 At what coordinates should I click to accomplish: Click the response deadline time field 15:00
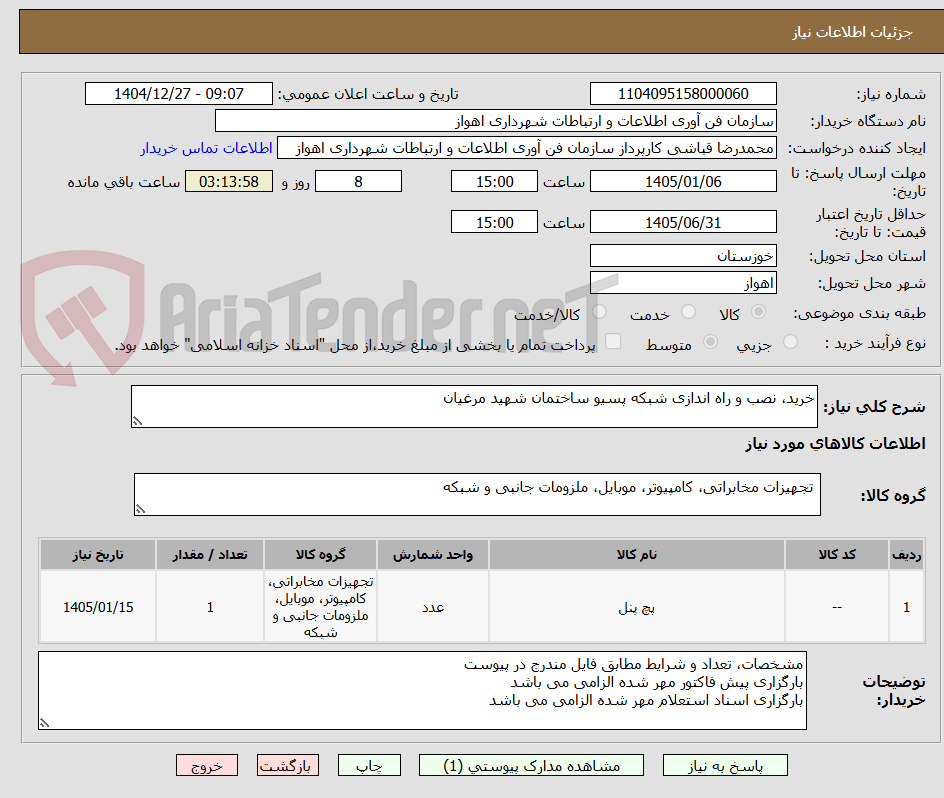494,181
